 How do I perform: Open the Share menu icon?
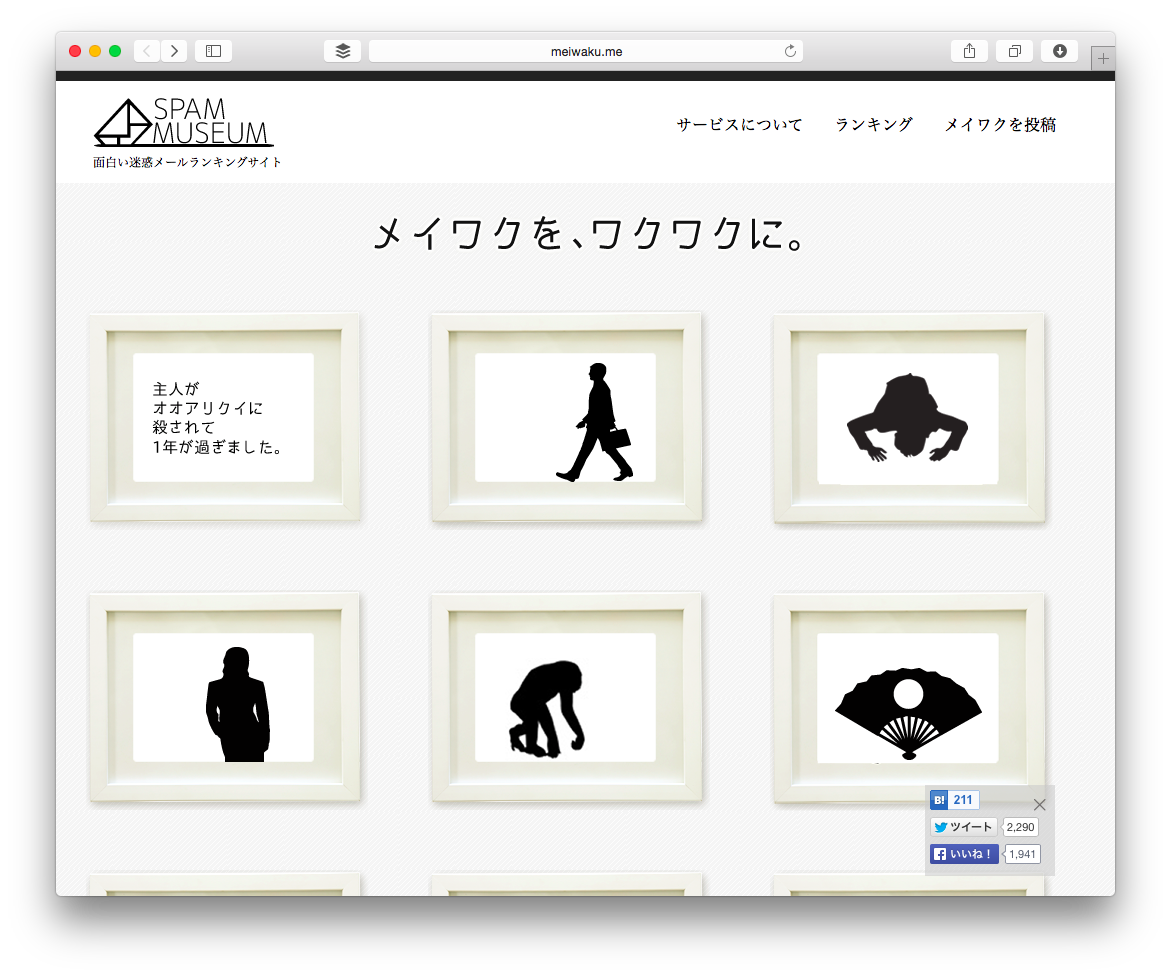[x=969, y=51]
